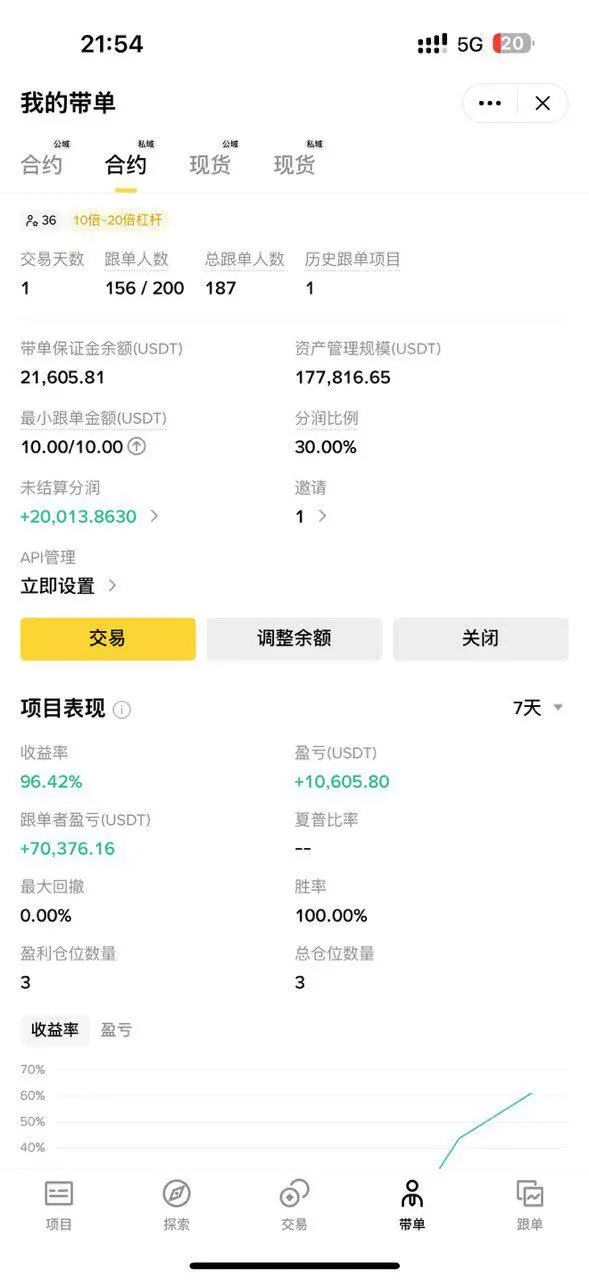Viewport: 589px width, 1280px height.
Task: Select the 带单 bottom navigation icon
Action: pos(412,1204)
